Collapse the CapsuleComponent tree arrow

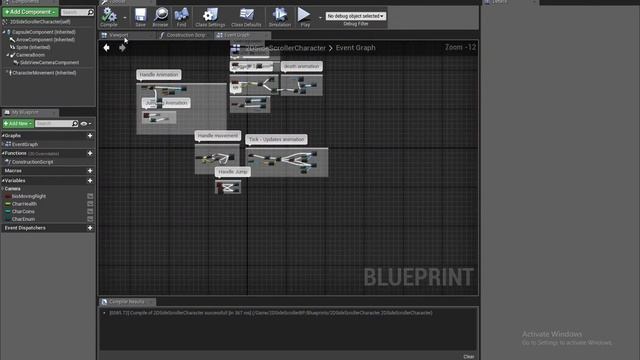pos(4,32)
